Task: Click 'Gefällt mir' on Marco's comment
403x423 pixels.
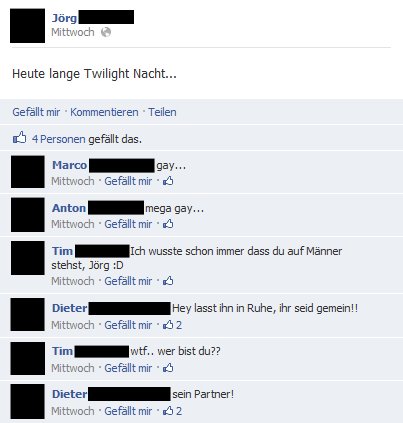Action: coord(128,181)
